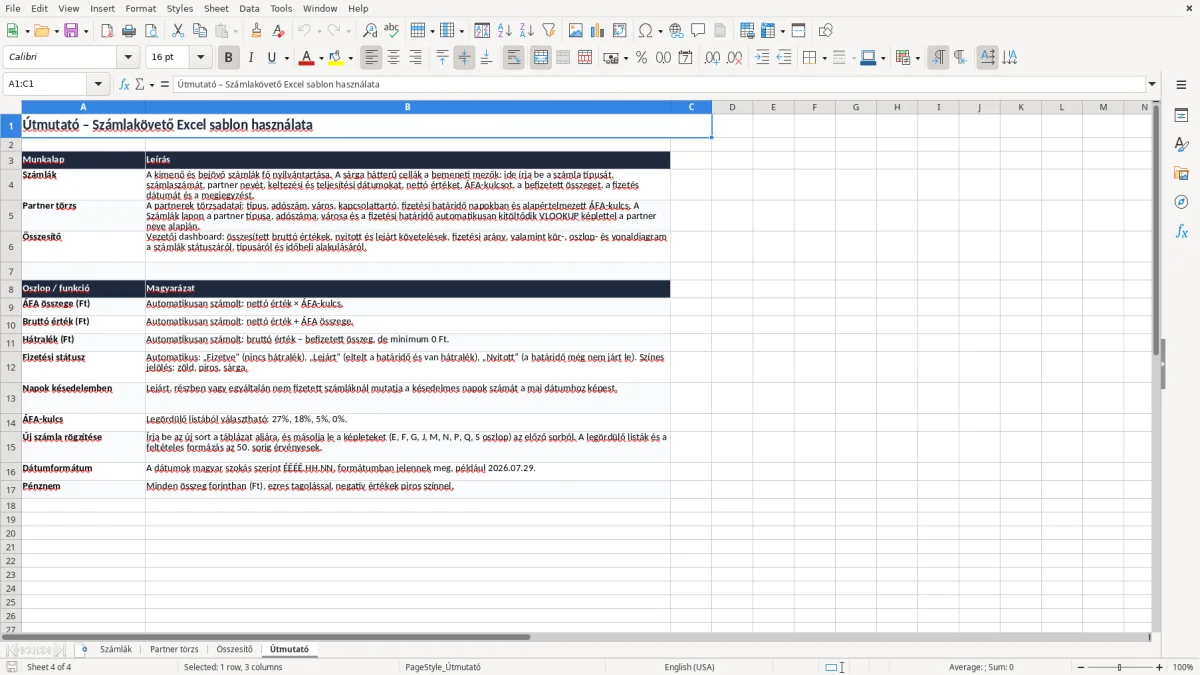Increase cell indent
1200x675 pixels.
click(x=762, y=58)
